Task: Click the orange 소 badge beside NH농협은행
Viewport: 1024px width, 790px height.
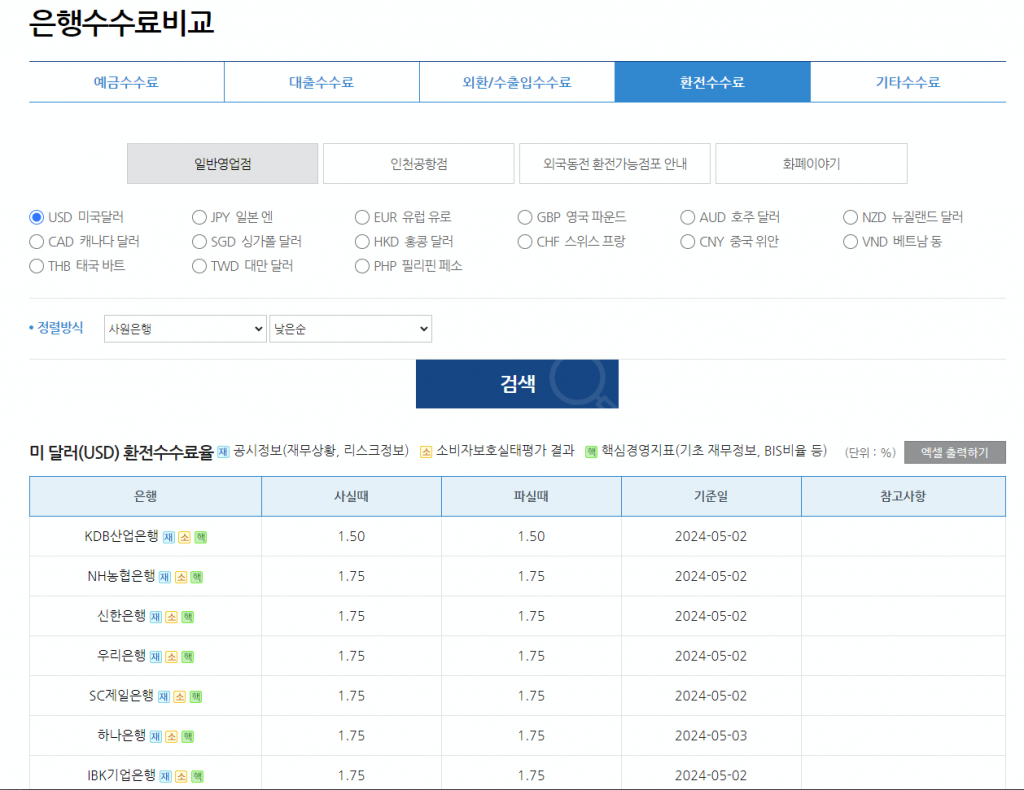Action: (181, 577)
